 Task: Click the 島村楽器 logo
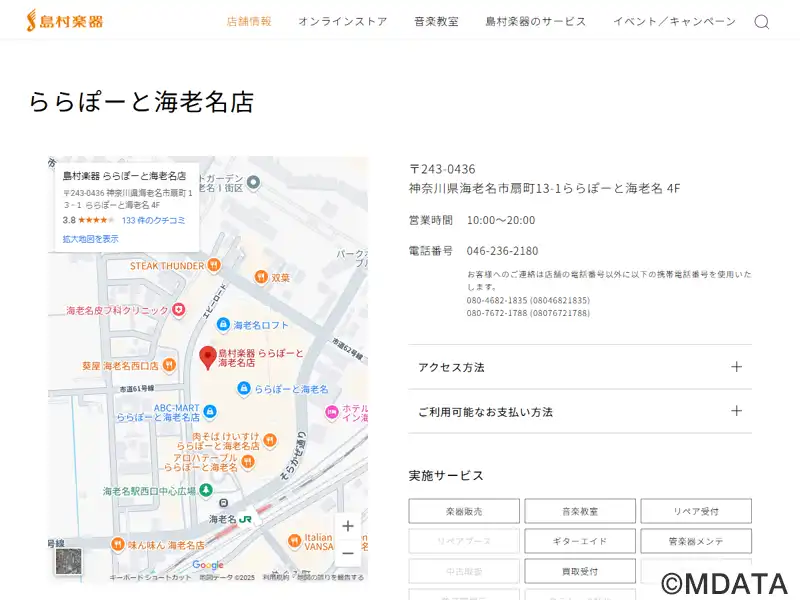pyautogui.click(x=65, y=21)
